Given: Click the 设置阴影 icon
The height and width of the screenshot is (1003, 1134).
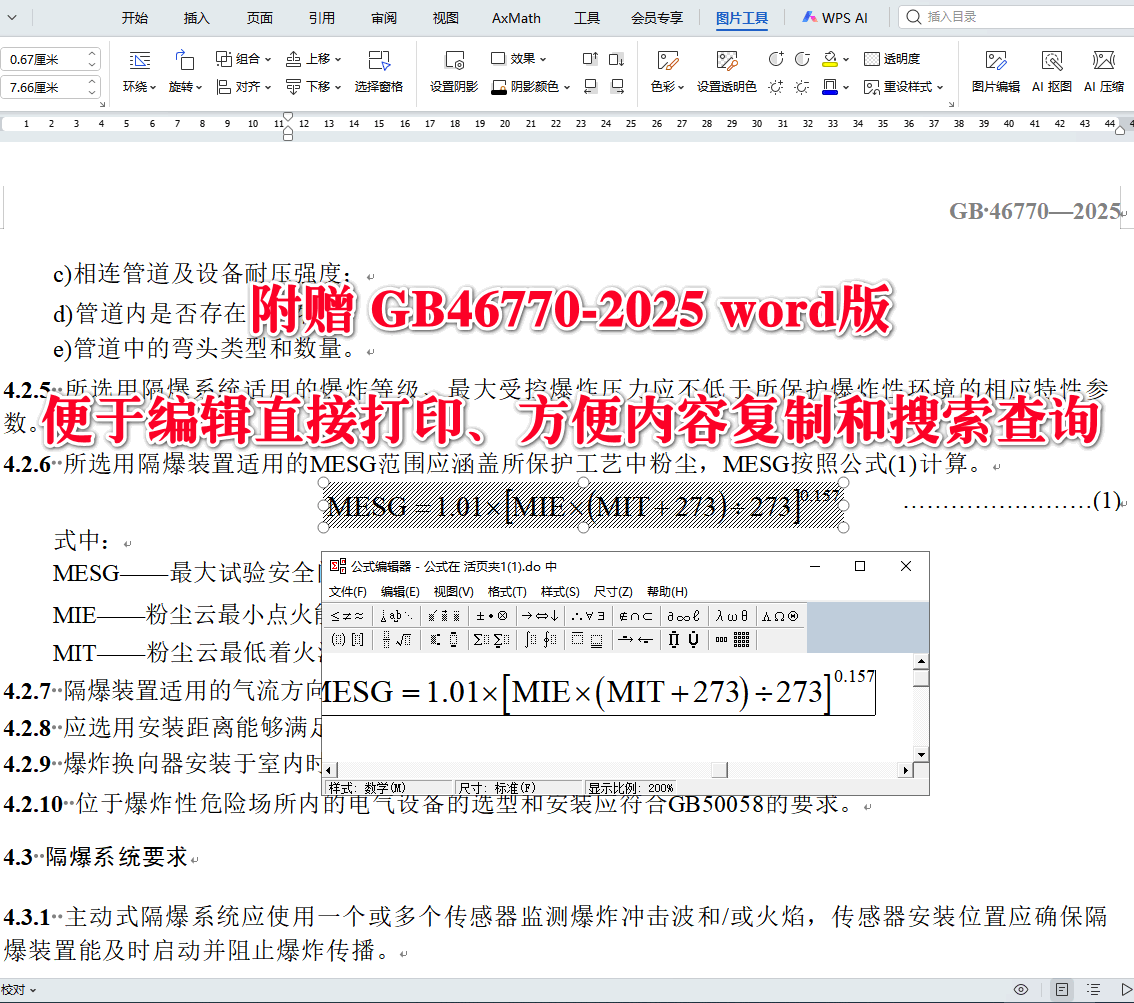Looking at the screenshot, I should point(455,70).
